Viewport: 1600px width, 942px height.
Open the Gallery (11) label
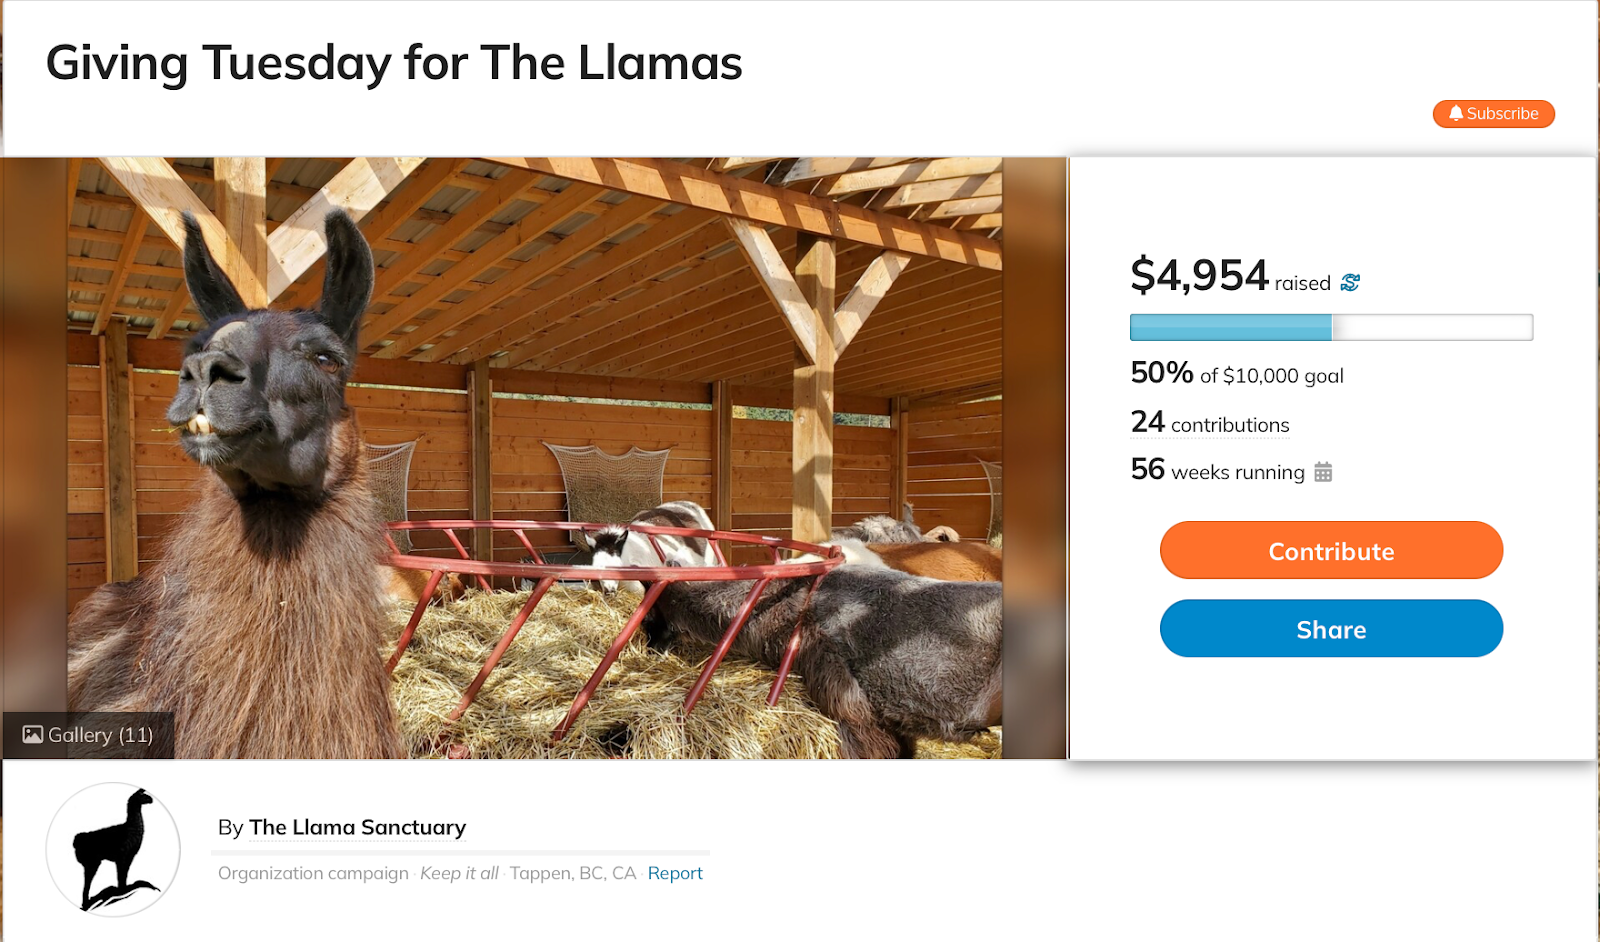(100, 735)
